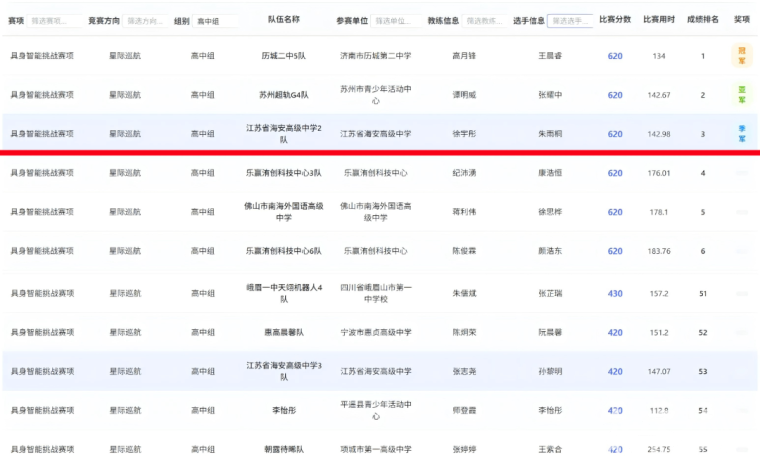Screen dimensions: 760x469
Task: Click player name 康浩恒
Action: [550, 173]
